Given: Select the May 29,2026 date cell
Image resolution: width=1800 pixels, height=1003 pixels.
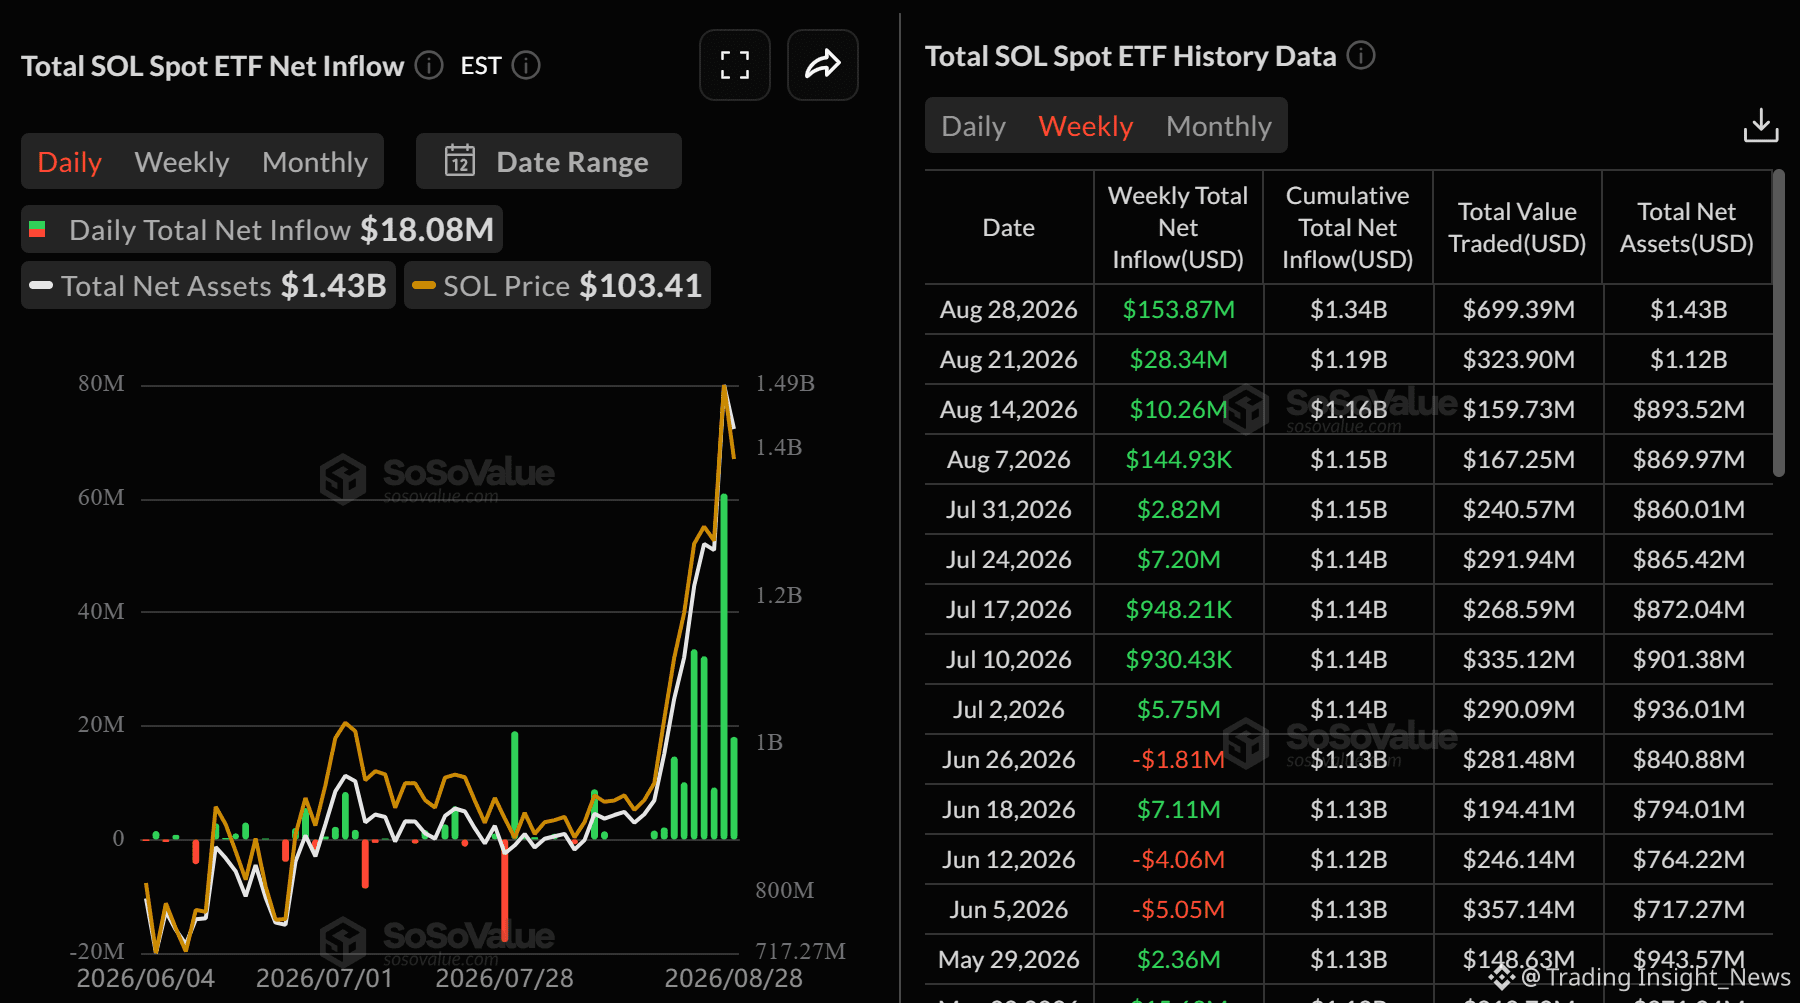Looking at the screenshot, I should (x=1009, y=960).
